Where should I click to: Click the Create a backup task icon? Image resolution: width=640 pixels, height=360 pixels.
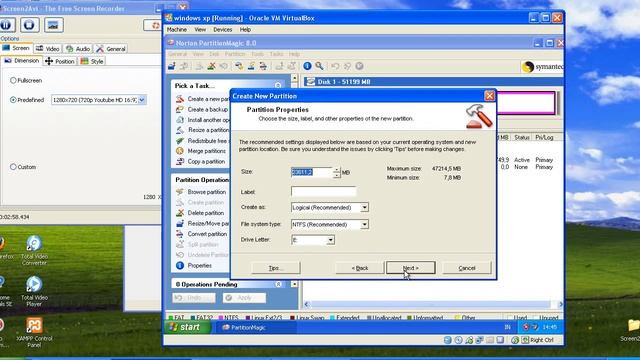click(180, 109)
